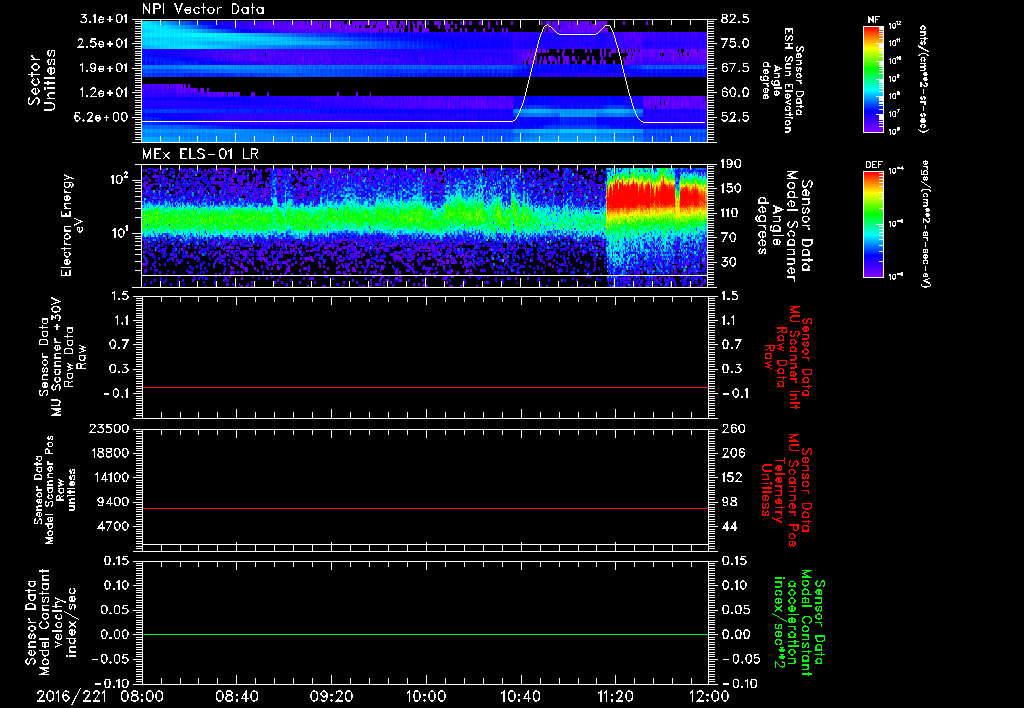Click the "Sector Unitless" axis title
This screenshot has height=708, width=1024.
pos(42,80)
